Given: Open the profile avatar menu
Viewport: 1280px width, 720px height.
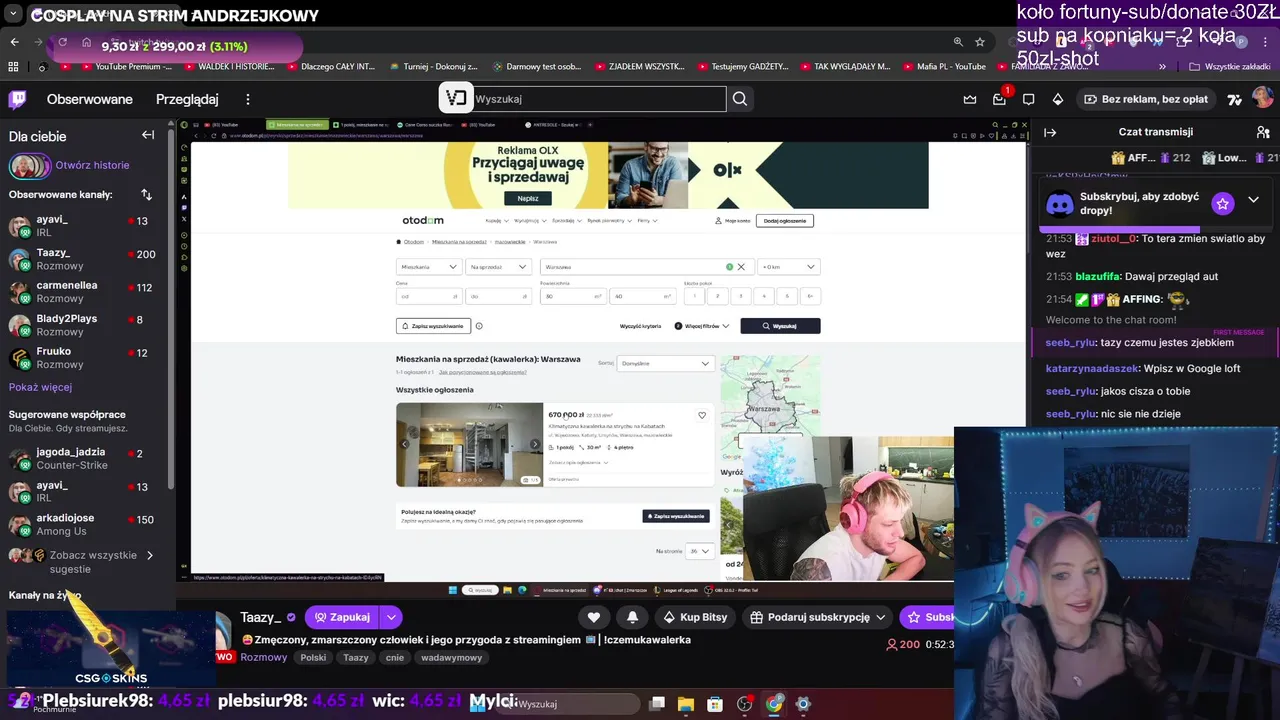Looking at the screenshot, I should pos(1262,97).
